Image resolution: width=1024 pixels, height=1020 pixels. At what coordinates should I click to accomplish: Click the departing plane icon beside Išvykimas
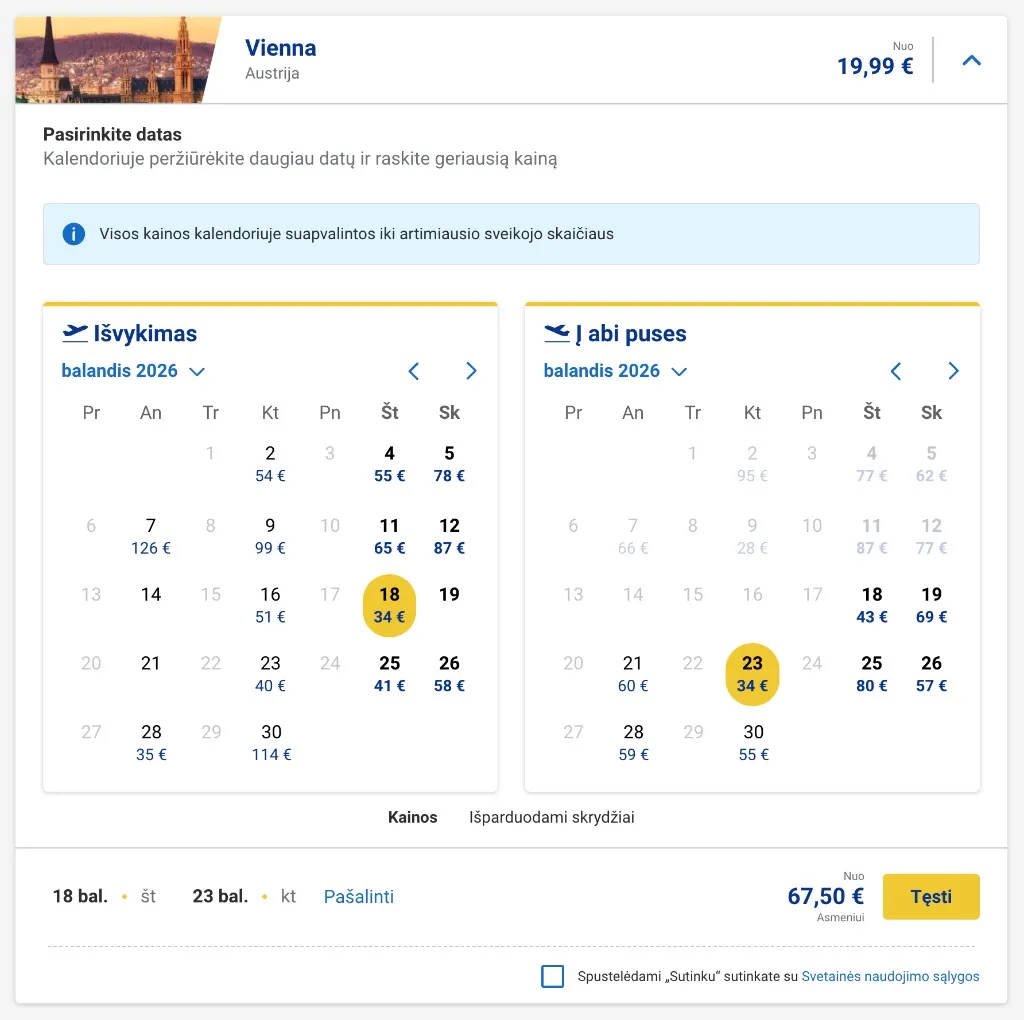[x=75, y=333]
